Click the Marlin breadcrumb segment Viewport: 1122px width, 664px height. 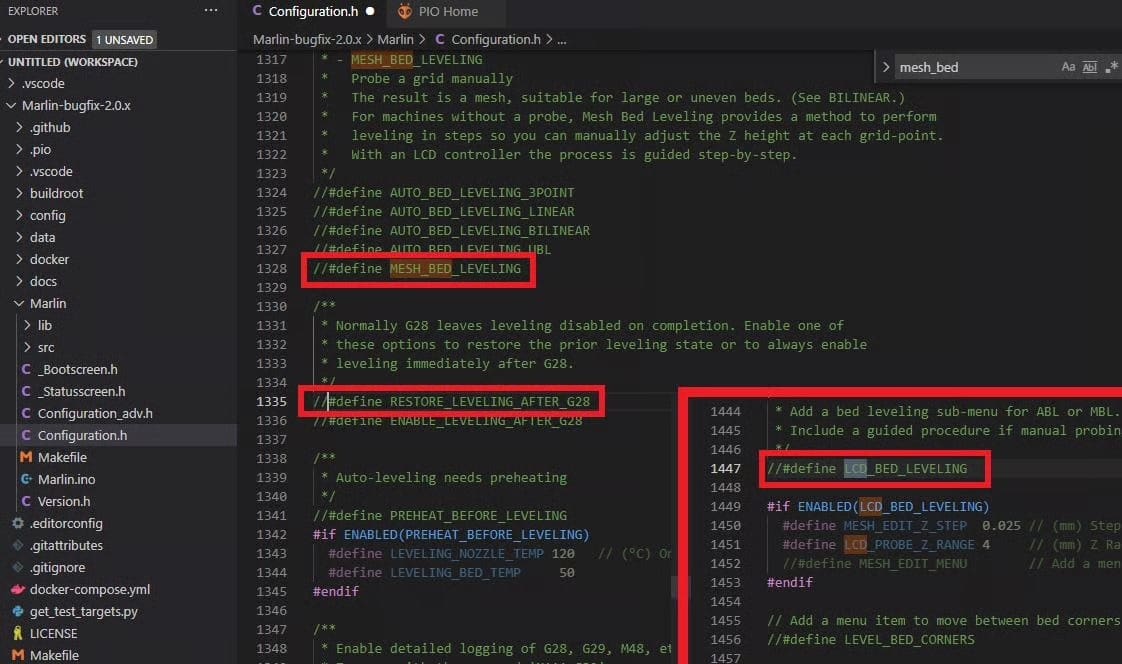tap(395, 39)
